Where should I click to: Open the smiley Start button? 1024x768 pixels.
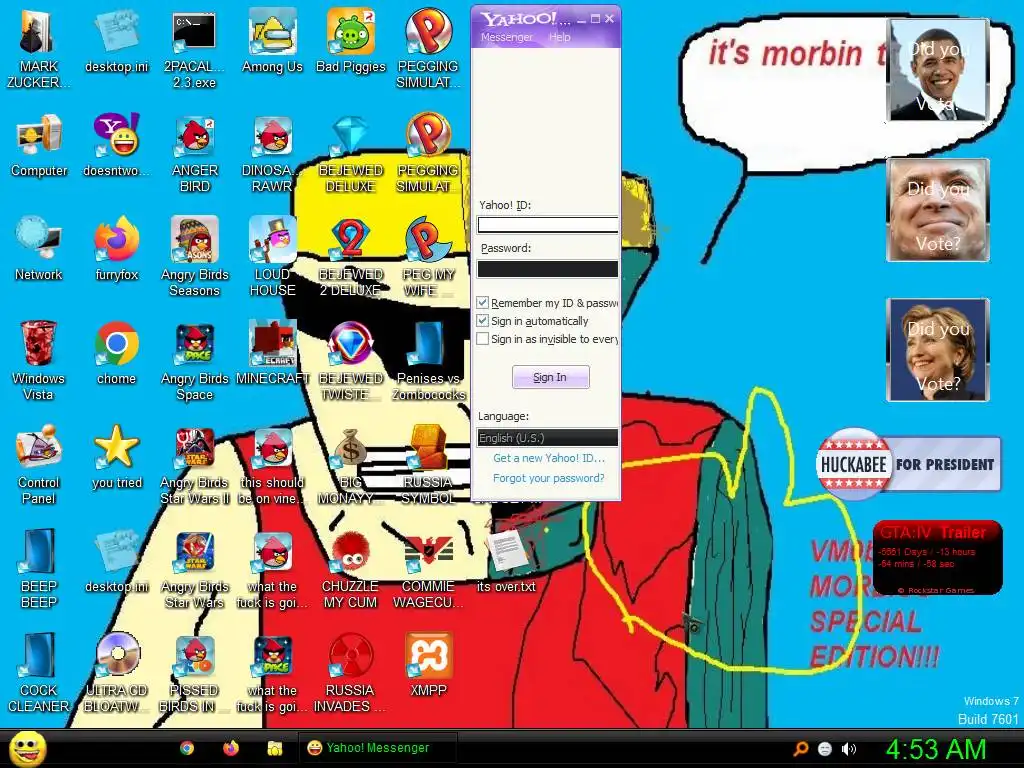(x=27, y=748)
